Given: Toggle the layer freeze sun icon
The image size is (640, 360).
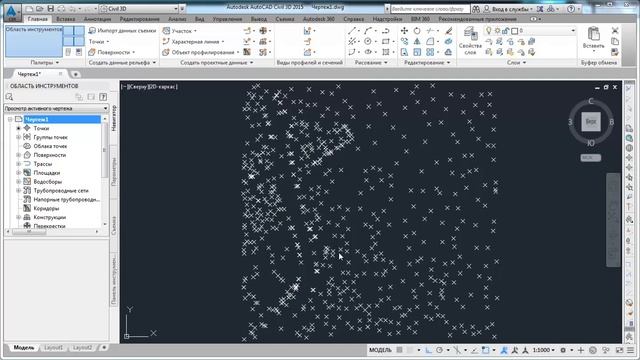Looking at the screenshot, I should point(497,31).
